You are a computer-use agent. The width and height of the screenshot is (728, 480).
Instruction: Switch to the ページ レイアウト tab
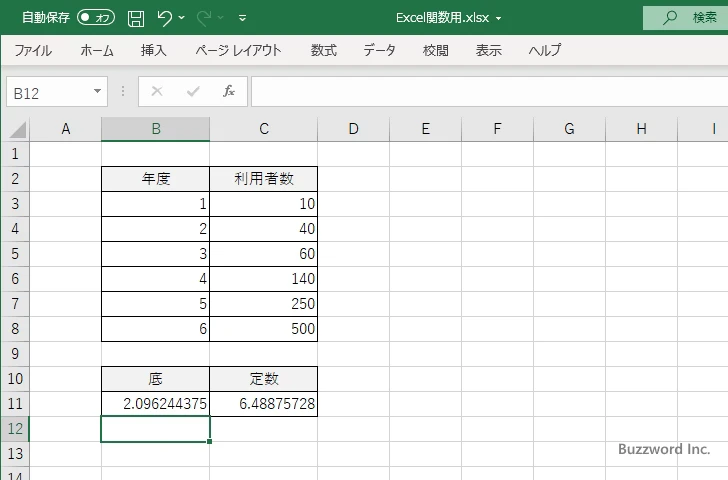point(238,50)
